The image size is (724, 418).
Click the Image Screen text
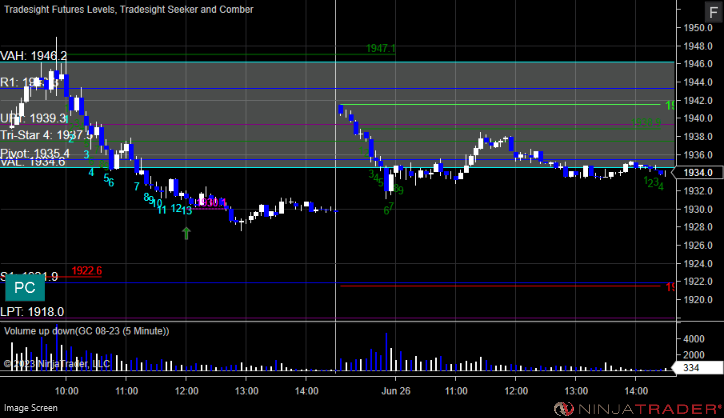tap(31, 408)
